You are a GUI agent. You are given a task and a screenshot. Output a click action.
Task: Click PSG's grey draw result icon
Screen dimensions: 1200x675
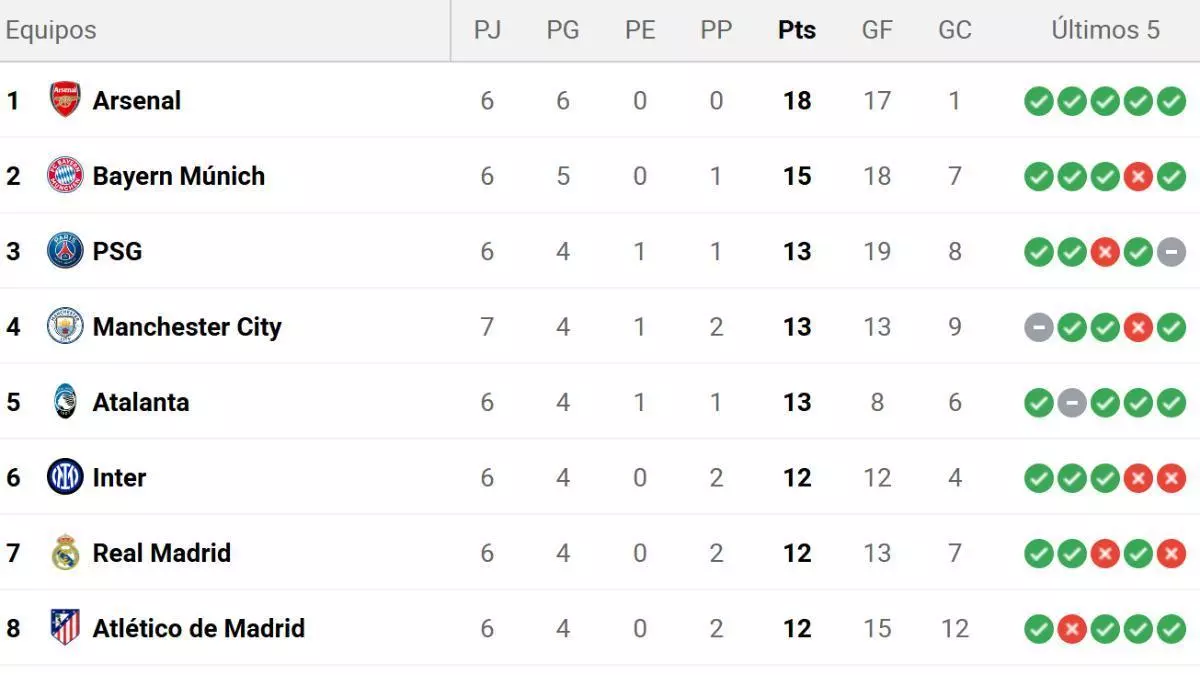1171,252
